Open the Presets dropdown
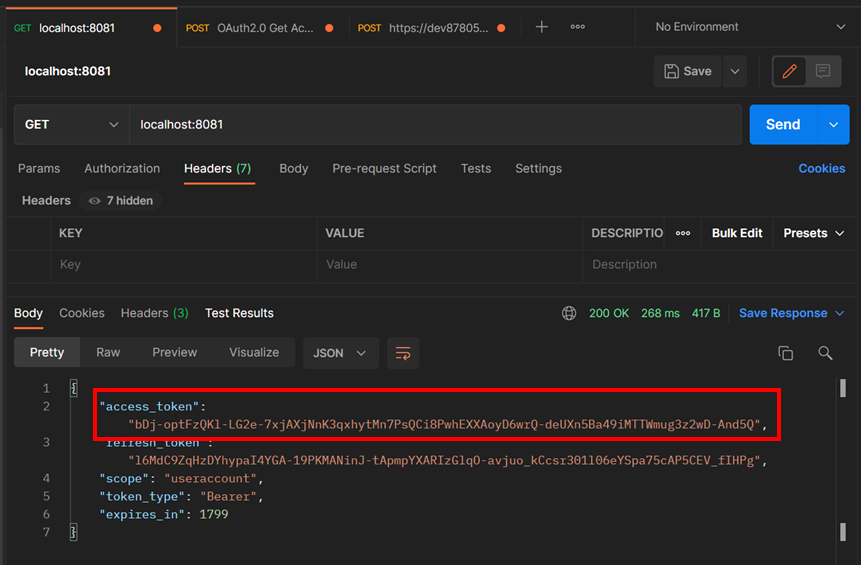 pyautogui.click(x=813, y=233)
